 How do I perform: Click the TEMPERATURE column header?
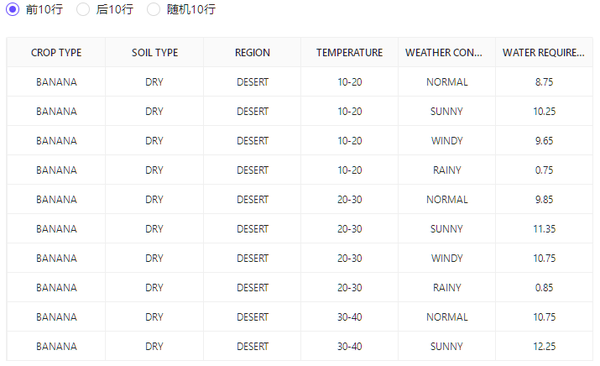pyautogui.click(x=349, y=52)
